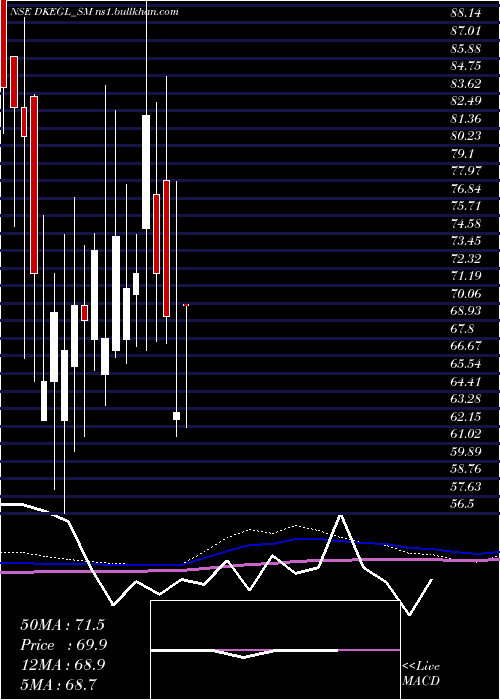Viewport: 500px width, 700px height.
Task: Select the 56.5 price axis label
Action: [x=462, y=504]
